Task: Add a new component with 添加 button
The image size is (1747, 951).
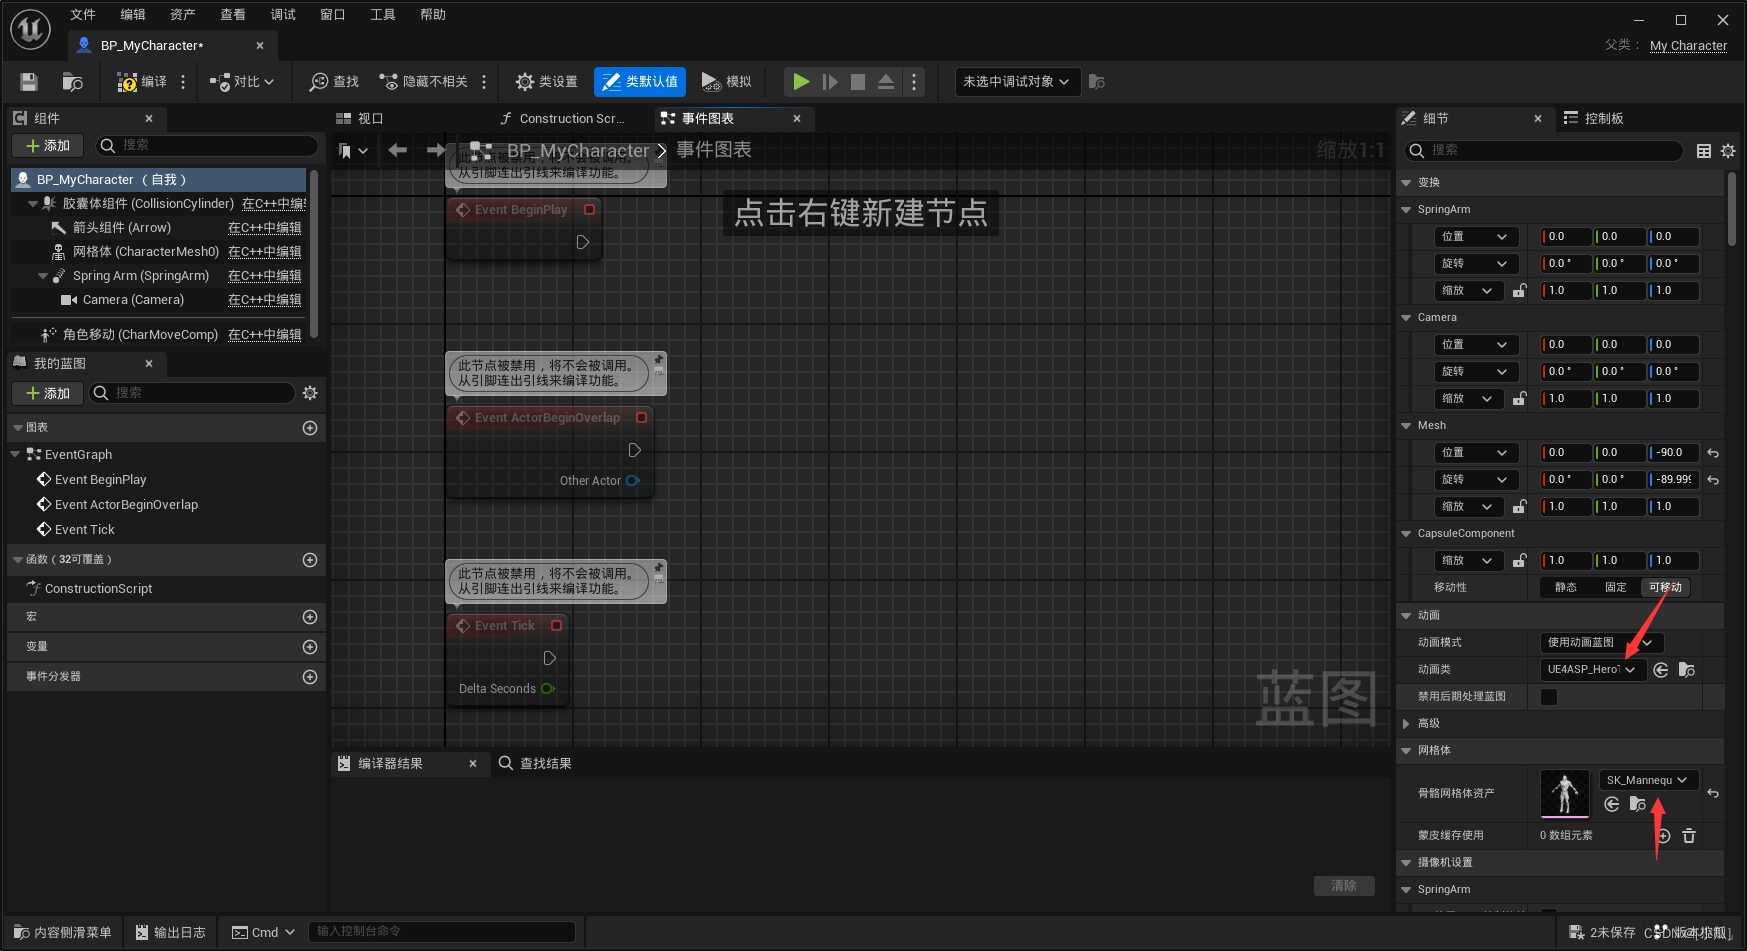Action: click(48, 146)
